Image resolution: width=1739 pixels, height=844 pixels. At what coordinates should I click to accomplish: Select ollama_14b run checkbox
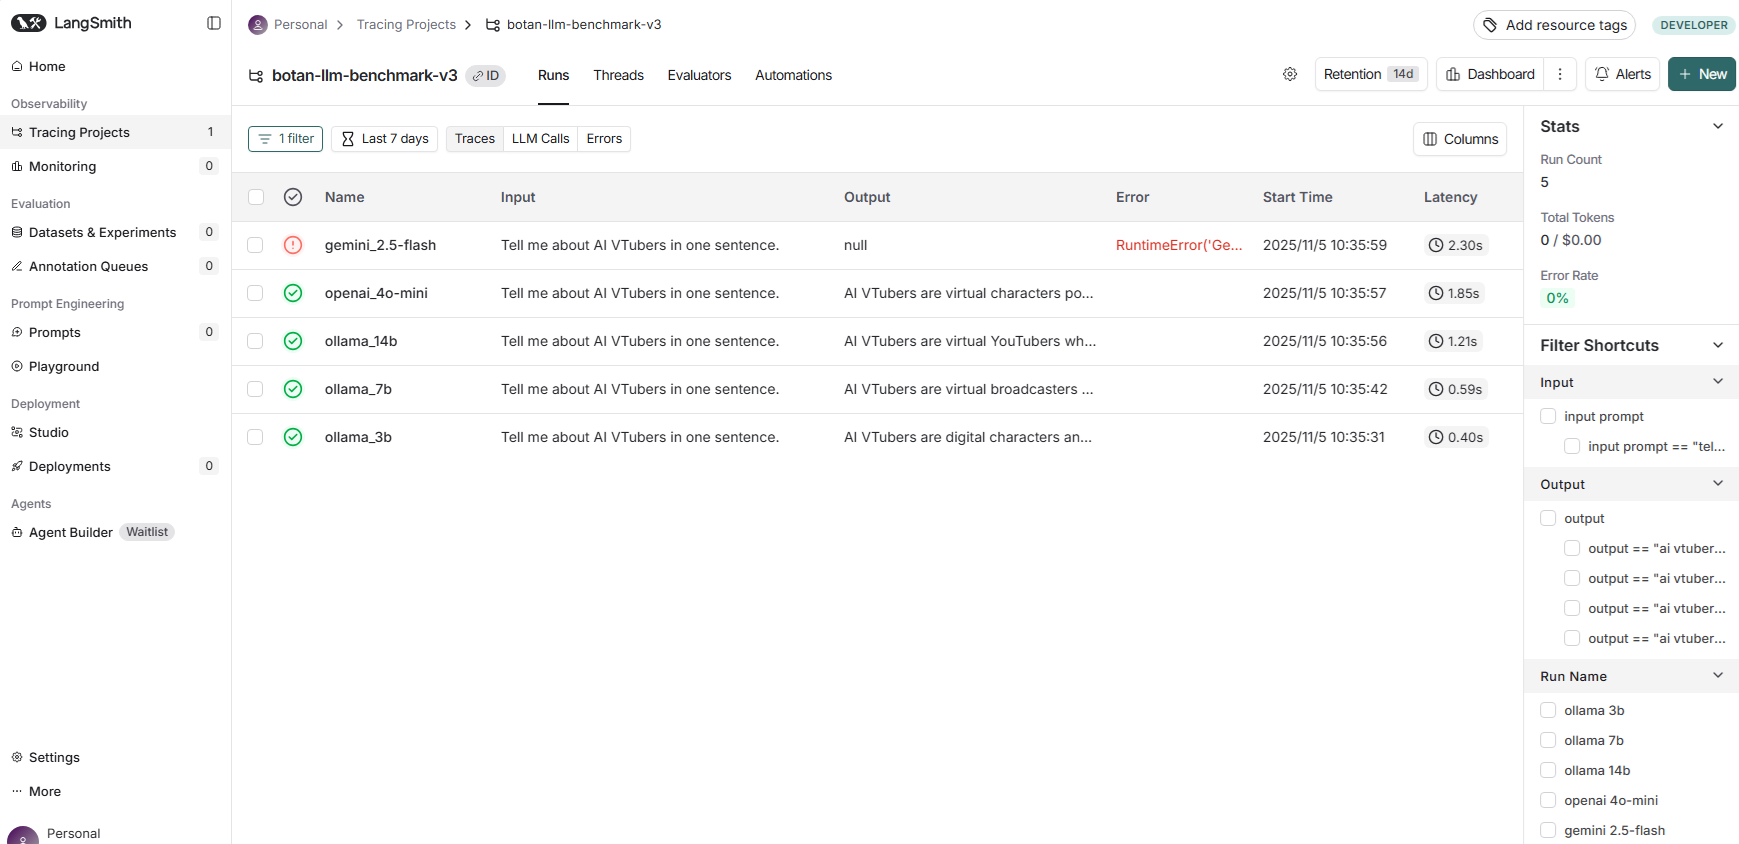point(256,341)
